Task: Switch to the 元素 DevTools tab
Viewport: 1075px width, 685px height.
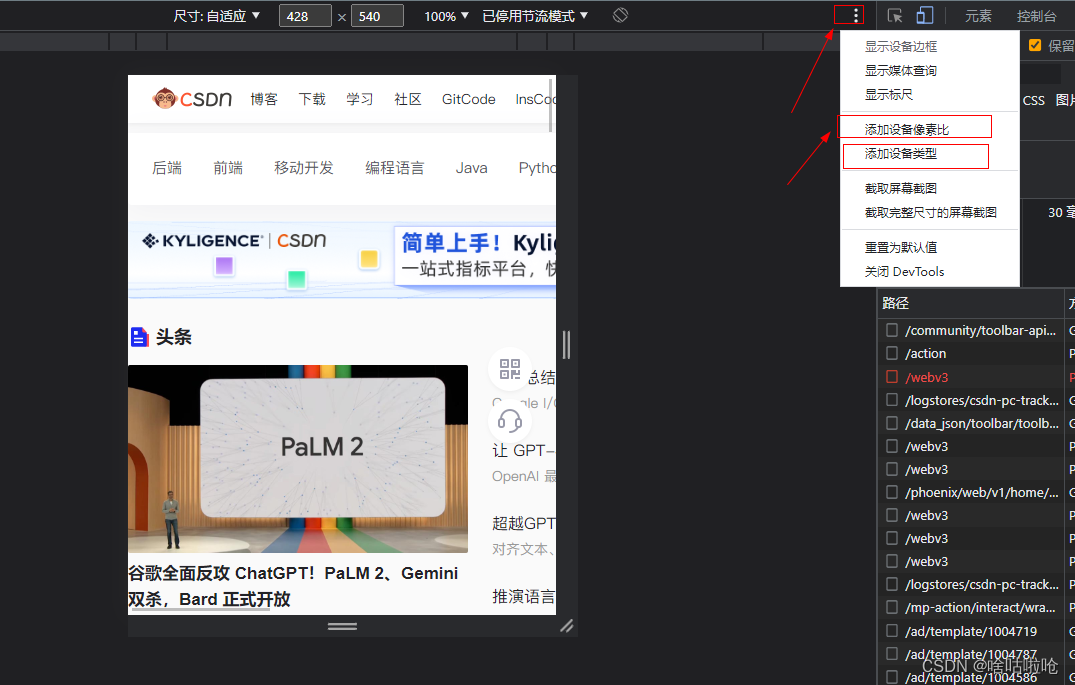Action: pos(978,16)
